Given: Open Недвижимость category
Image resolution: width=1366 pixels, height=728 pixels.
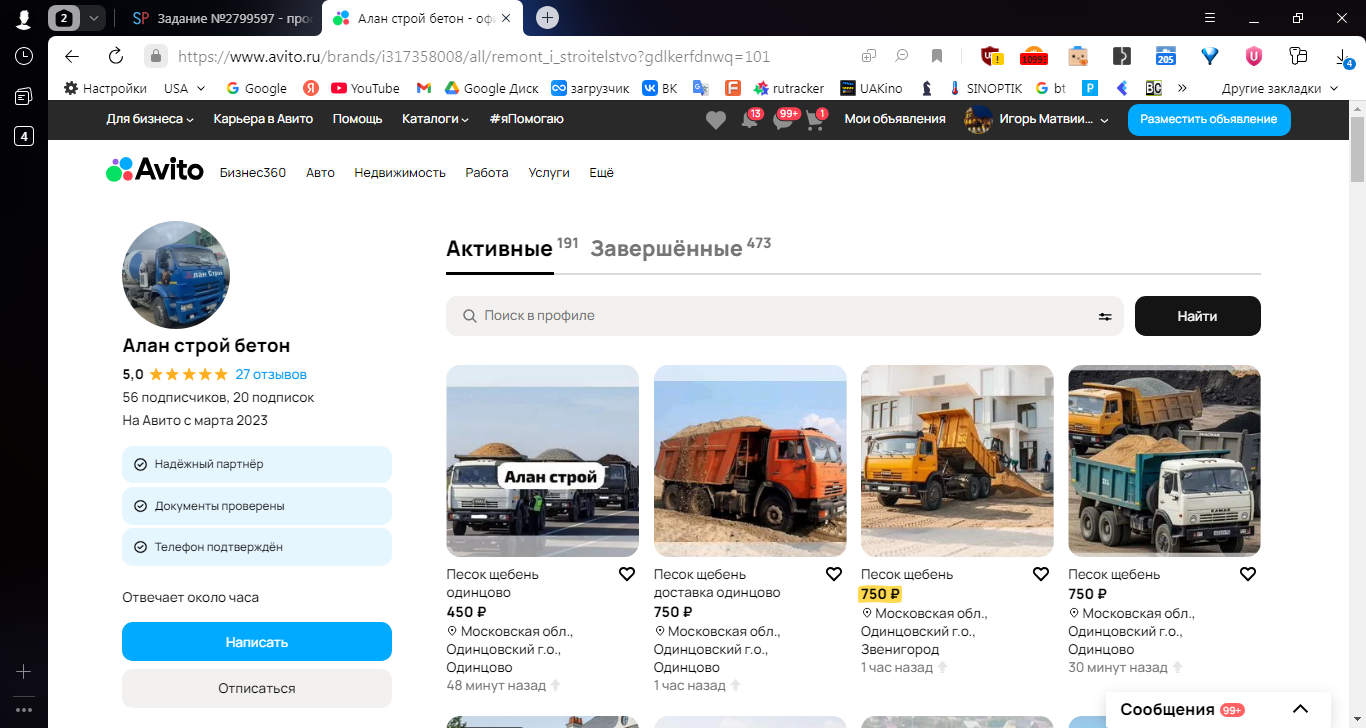Looking at the screenshot, I should click(x=400, y=173).
